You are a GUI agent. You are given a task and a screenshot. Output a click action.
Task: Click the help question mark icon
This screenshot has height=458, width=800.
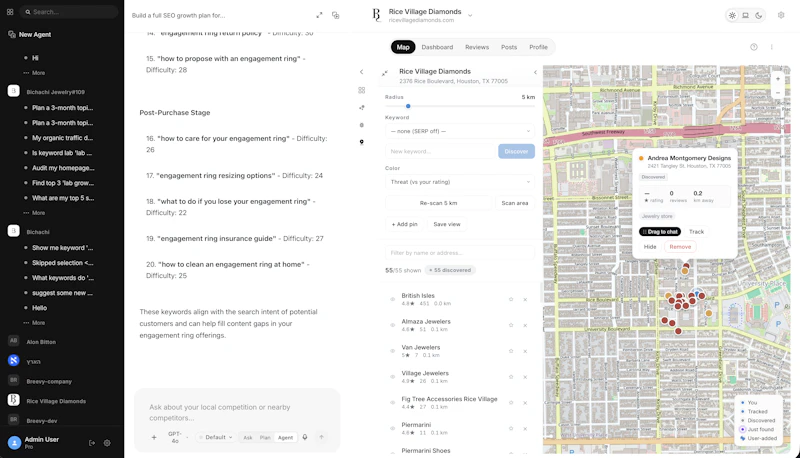coord(754,47)
